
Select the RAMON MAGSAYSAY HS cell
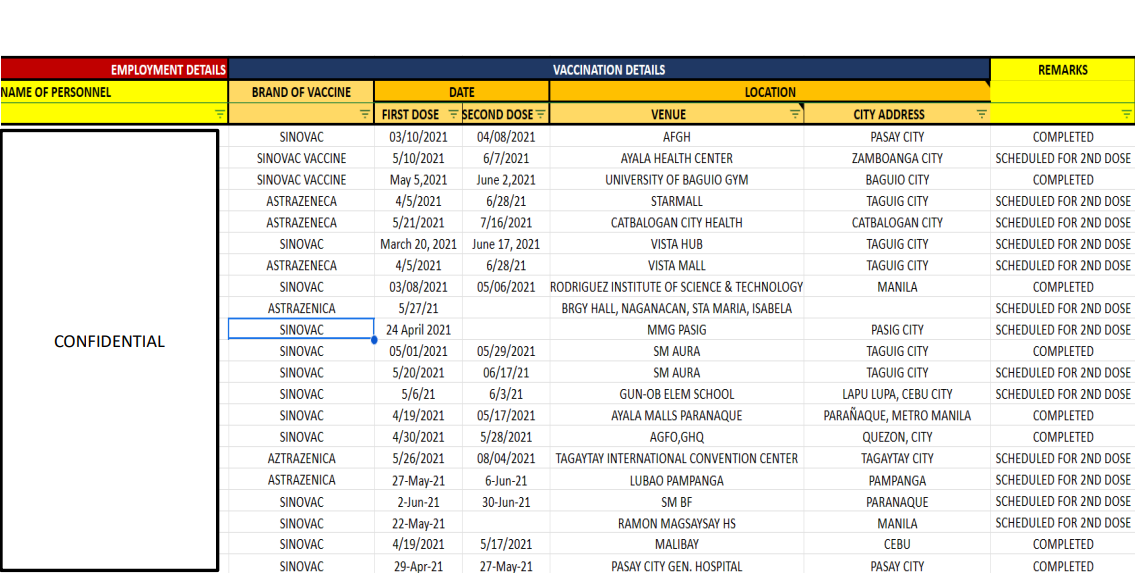[x=676, y=523]
